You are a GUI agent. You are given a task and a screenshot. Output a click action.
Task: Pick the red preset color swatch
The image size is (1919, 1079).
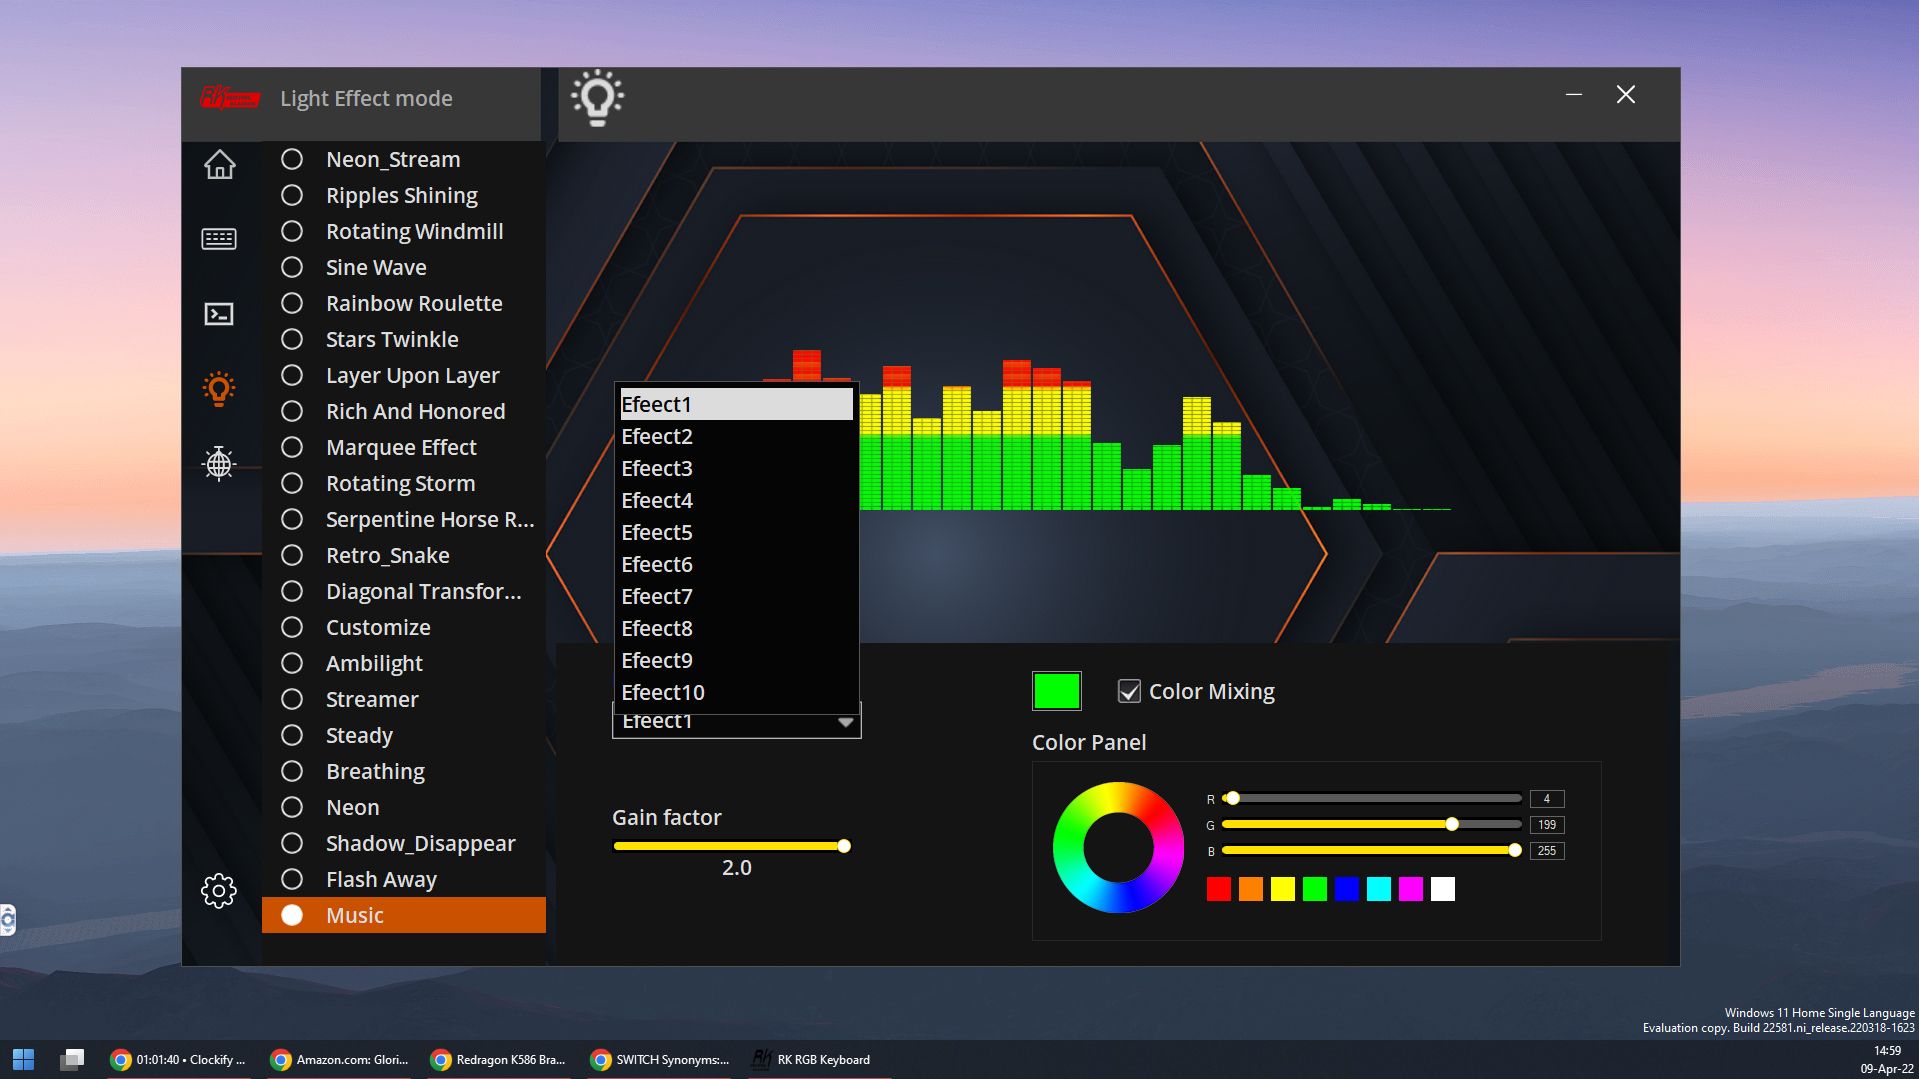[x=1218, y=889]
